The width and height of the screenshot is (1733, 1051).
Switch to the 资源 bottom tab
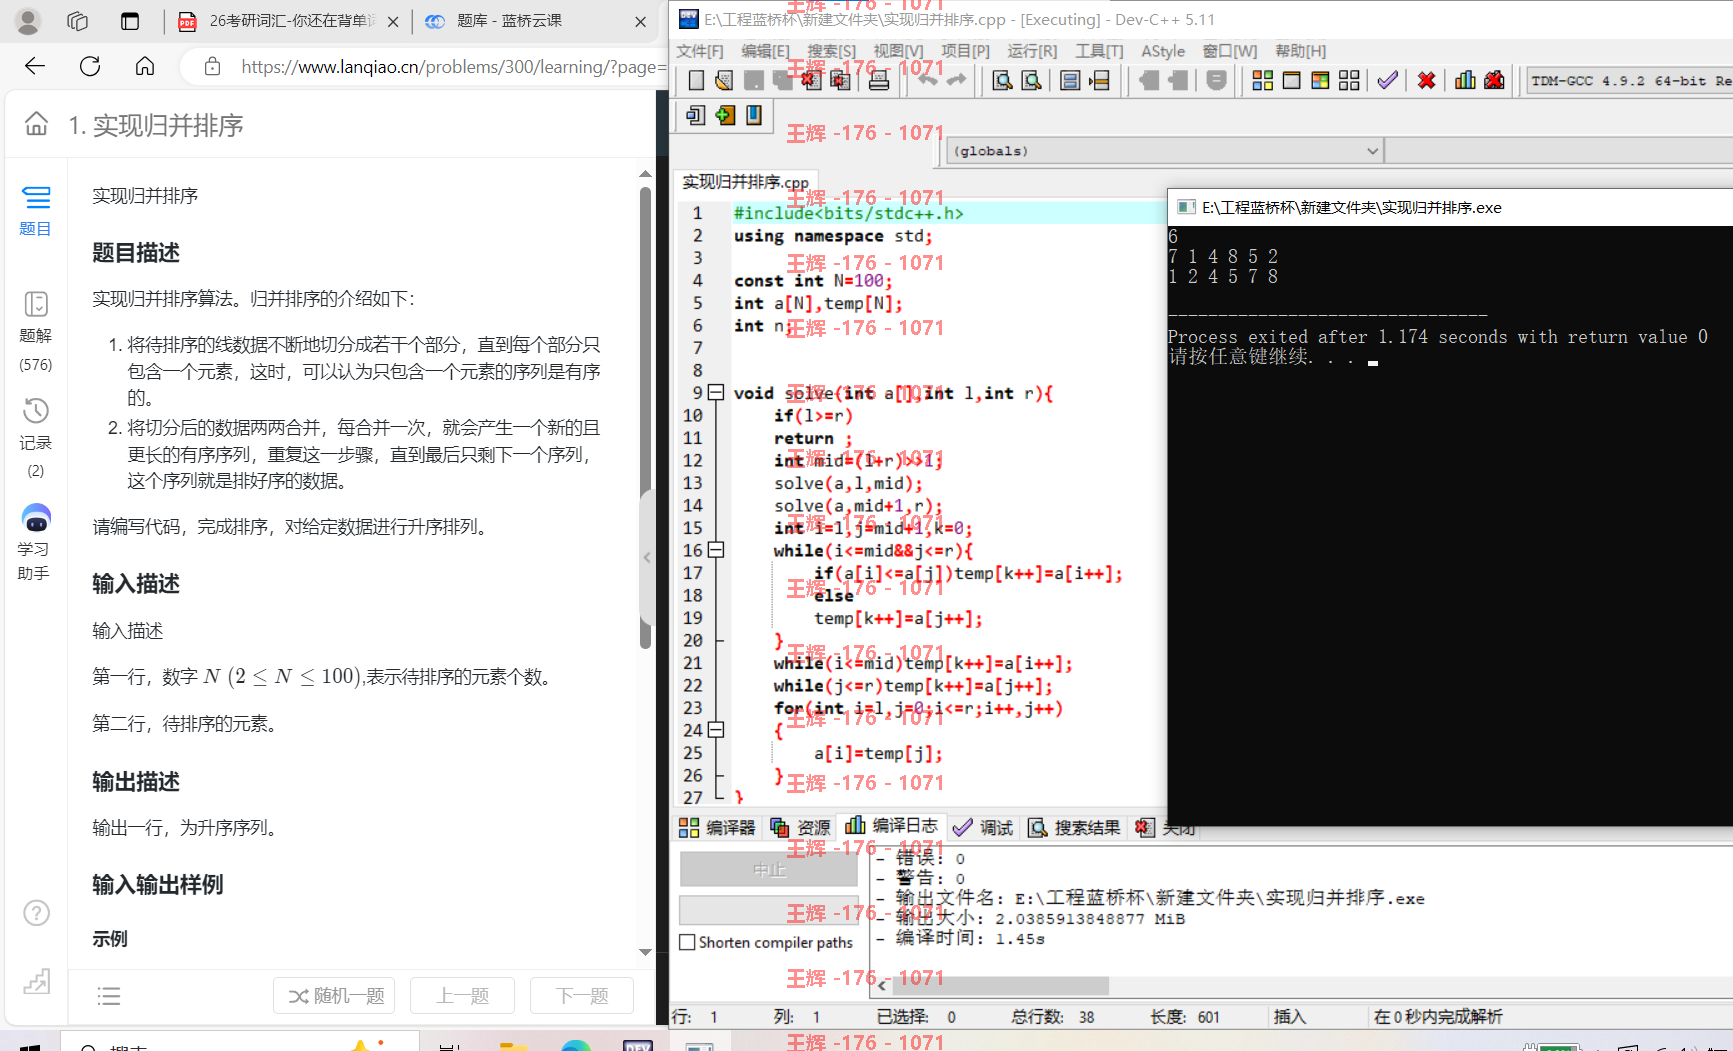800,827
